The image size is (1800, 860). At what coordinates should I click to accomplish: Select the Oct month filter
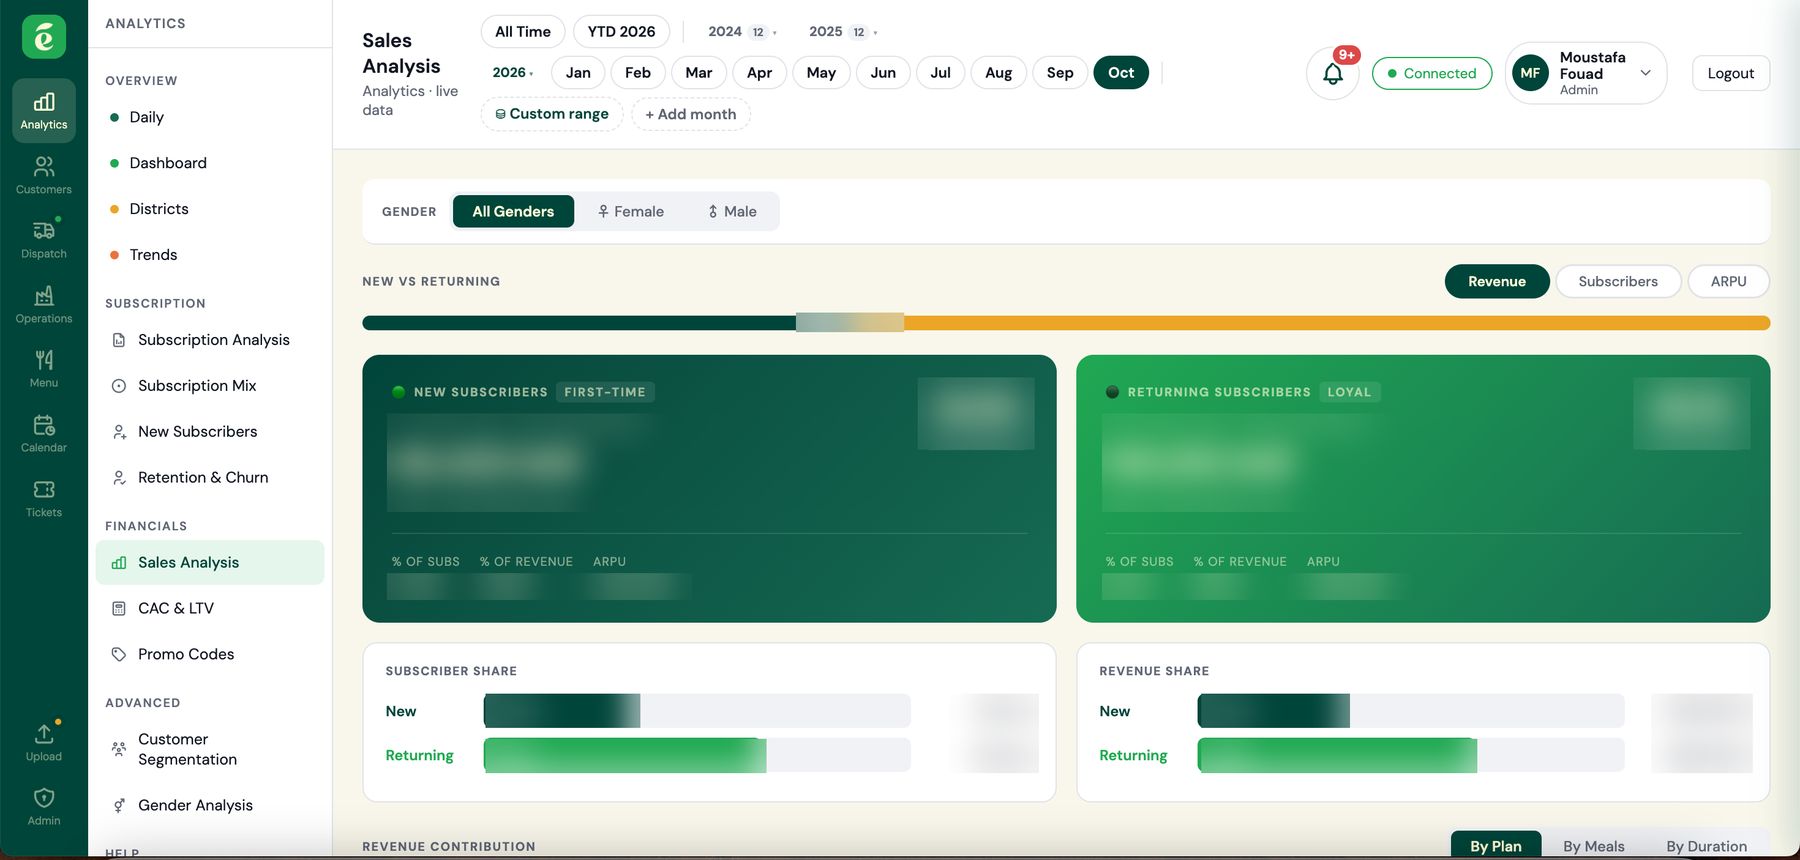click(x=1121, y=72)
